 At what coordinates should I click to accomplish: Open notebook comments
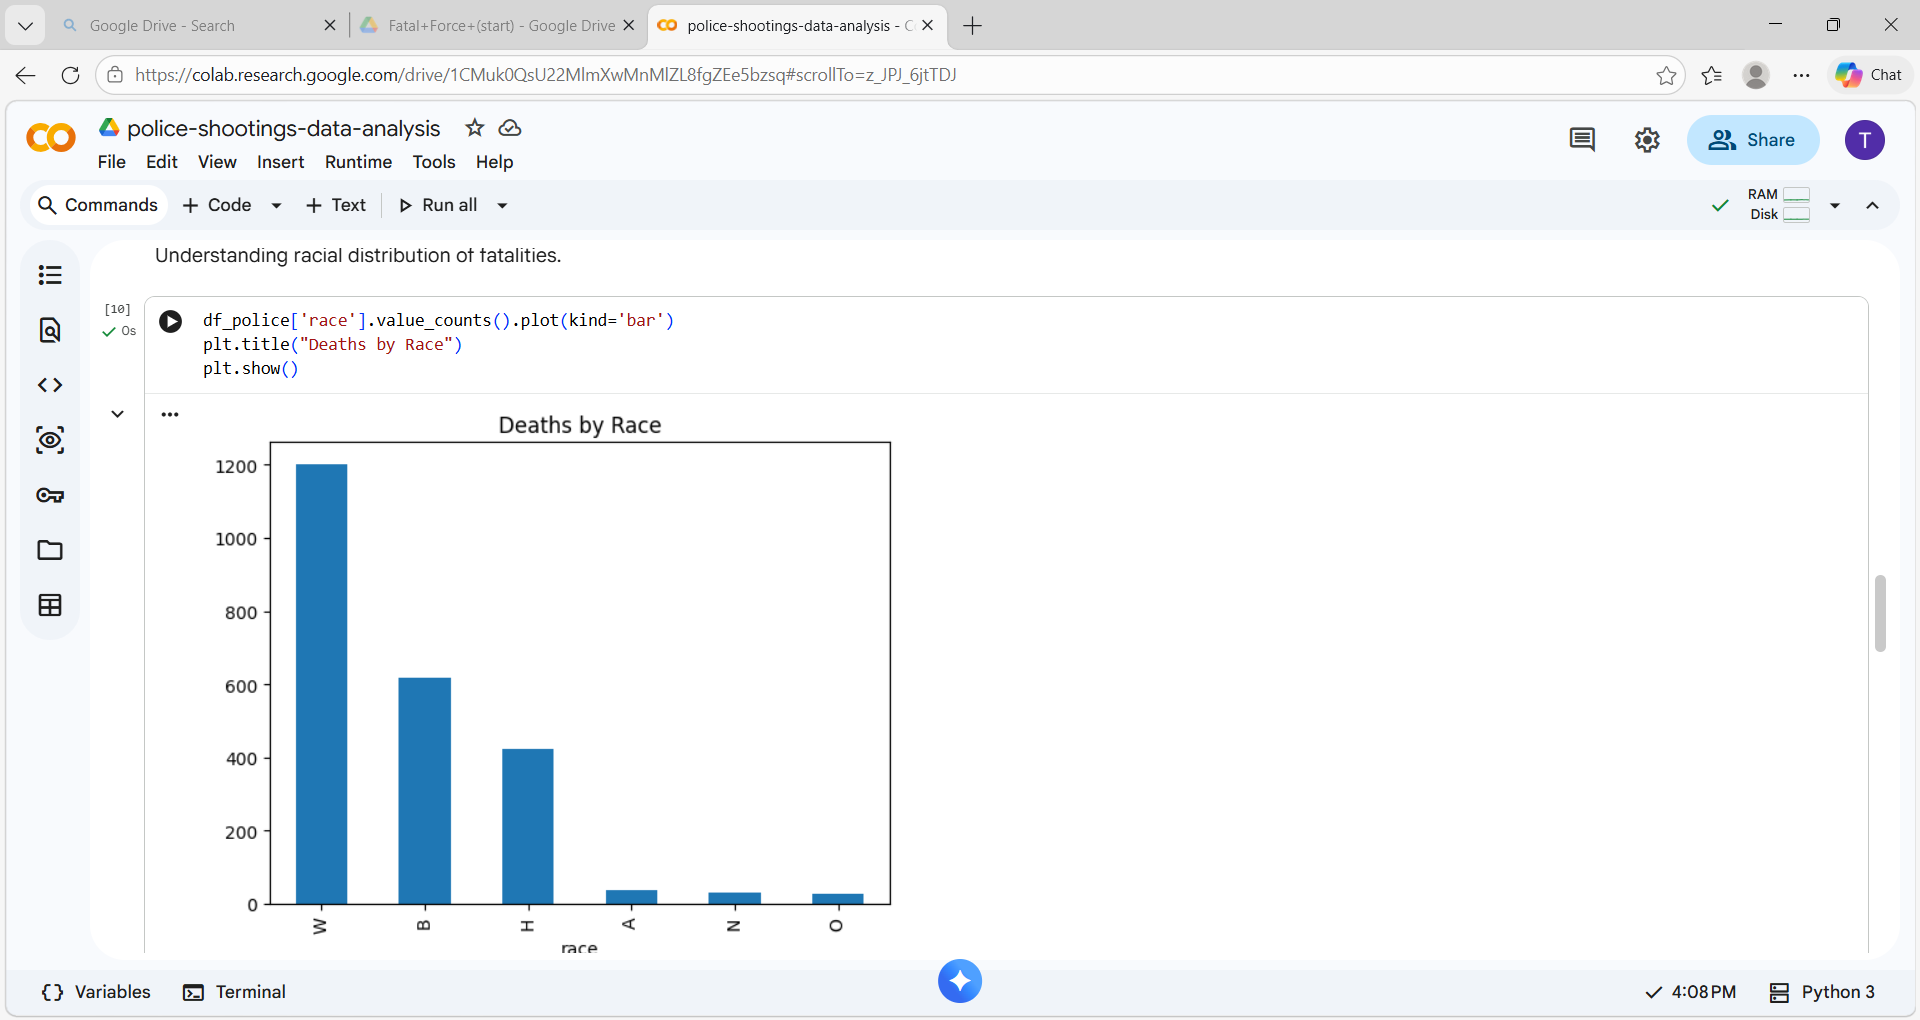coord(1581,140)
